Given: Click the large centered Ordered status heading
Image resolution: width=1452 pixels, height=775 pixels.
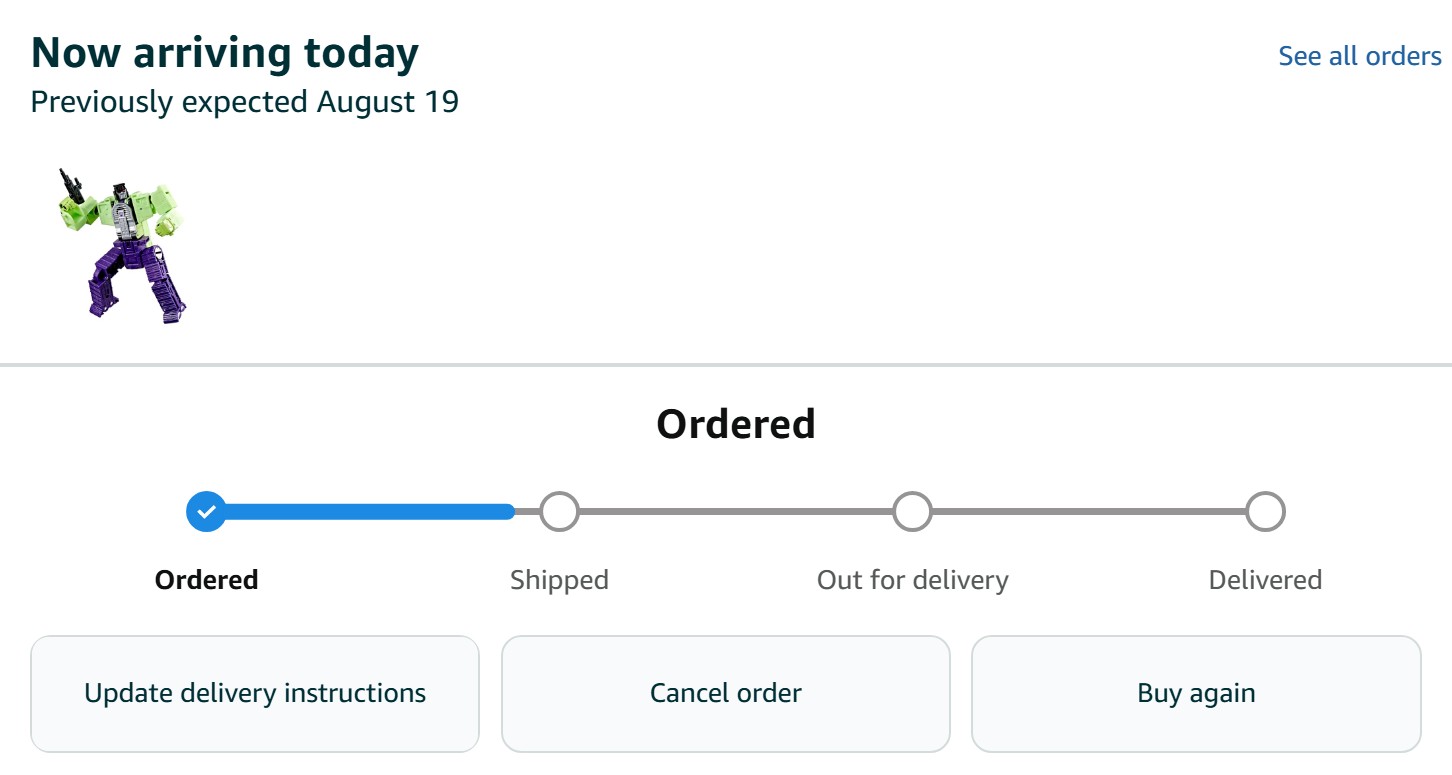Looking at the screenshot, I should coord(735,424).
